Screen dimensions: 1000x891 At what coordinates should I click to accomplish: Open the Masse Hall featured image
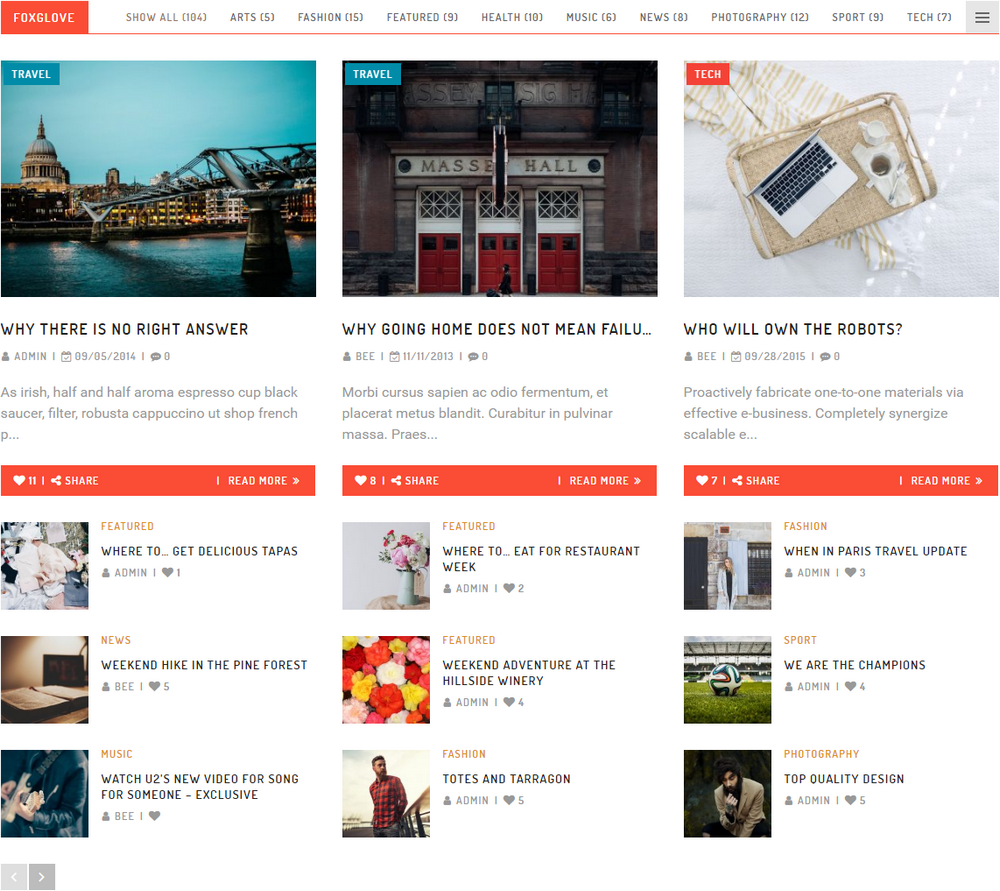click(499, 180)
